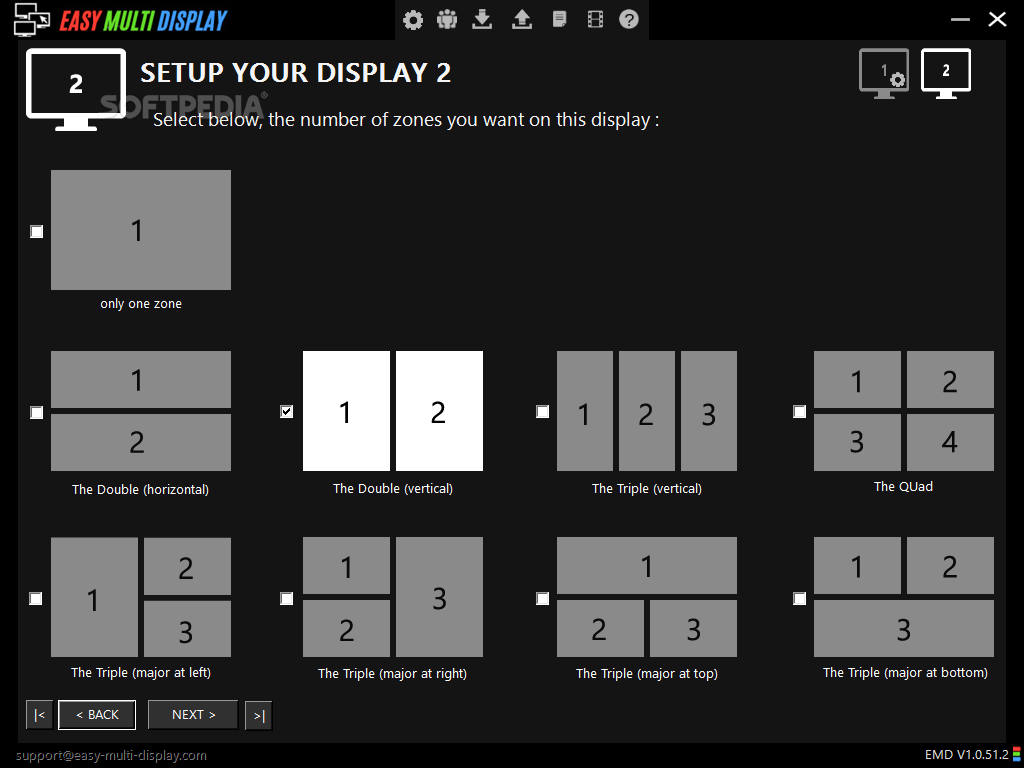Click 'The QUad' label
The image size is (1024, 768).
point(903,487)
